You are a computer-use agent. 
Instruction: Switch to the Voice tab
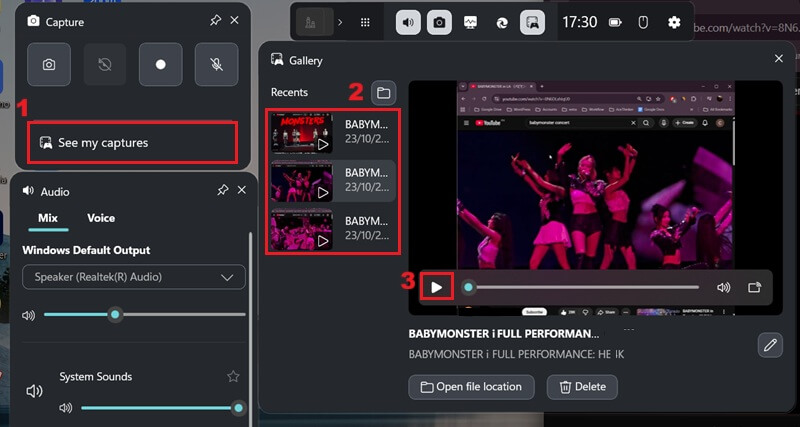[101, 218]
